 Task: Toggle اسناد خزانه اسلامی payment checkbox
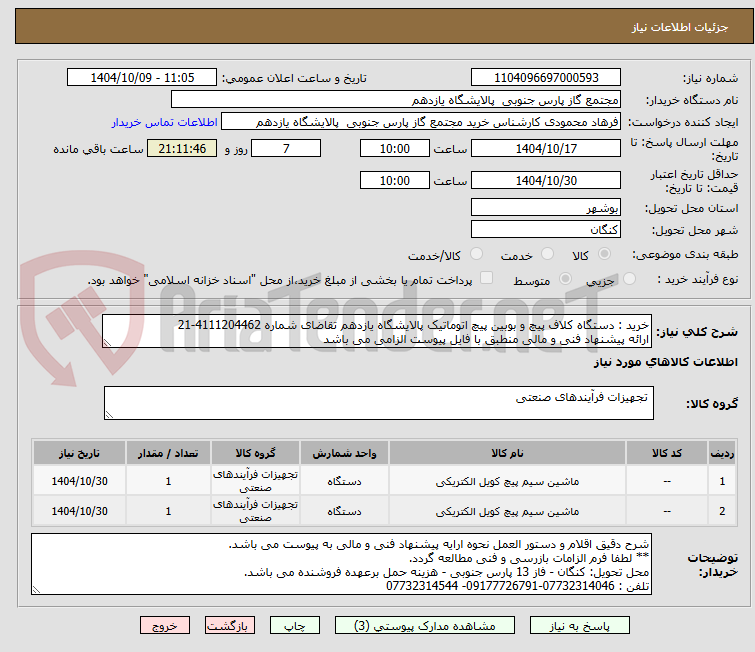487,278
